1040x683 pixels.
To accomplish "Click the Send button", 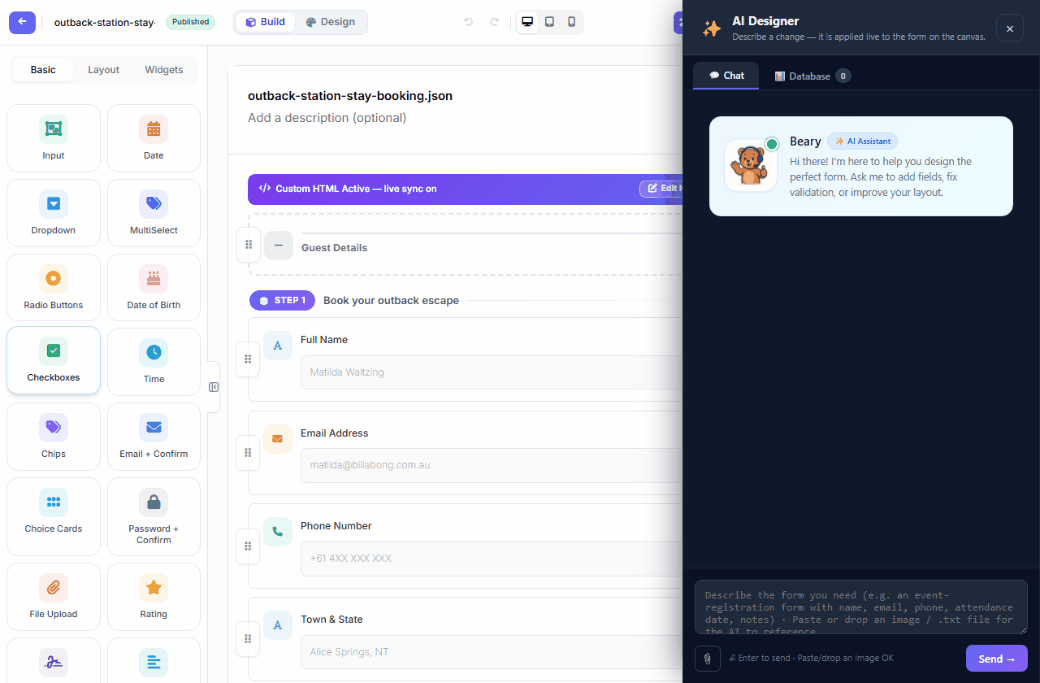I will (x=996, y=658).
